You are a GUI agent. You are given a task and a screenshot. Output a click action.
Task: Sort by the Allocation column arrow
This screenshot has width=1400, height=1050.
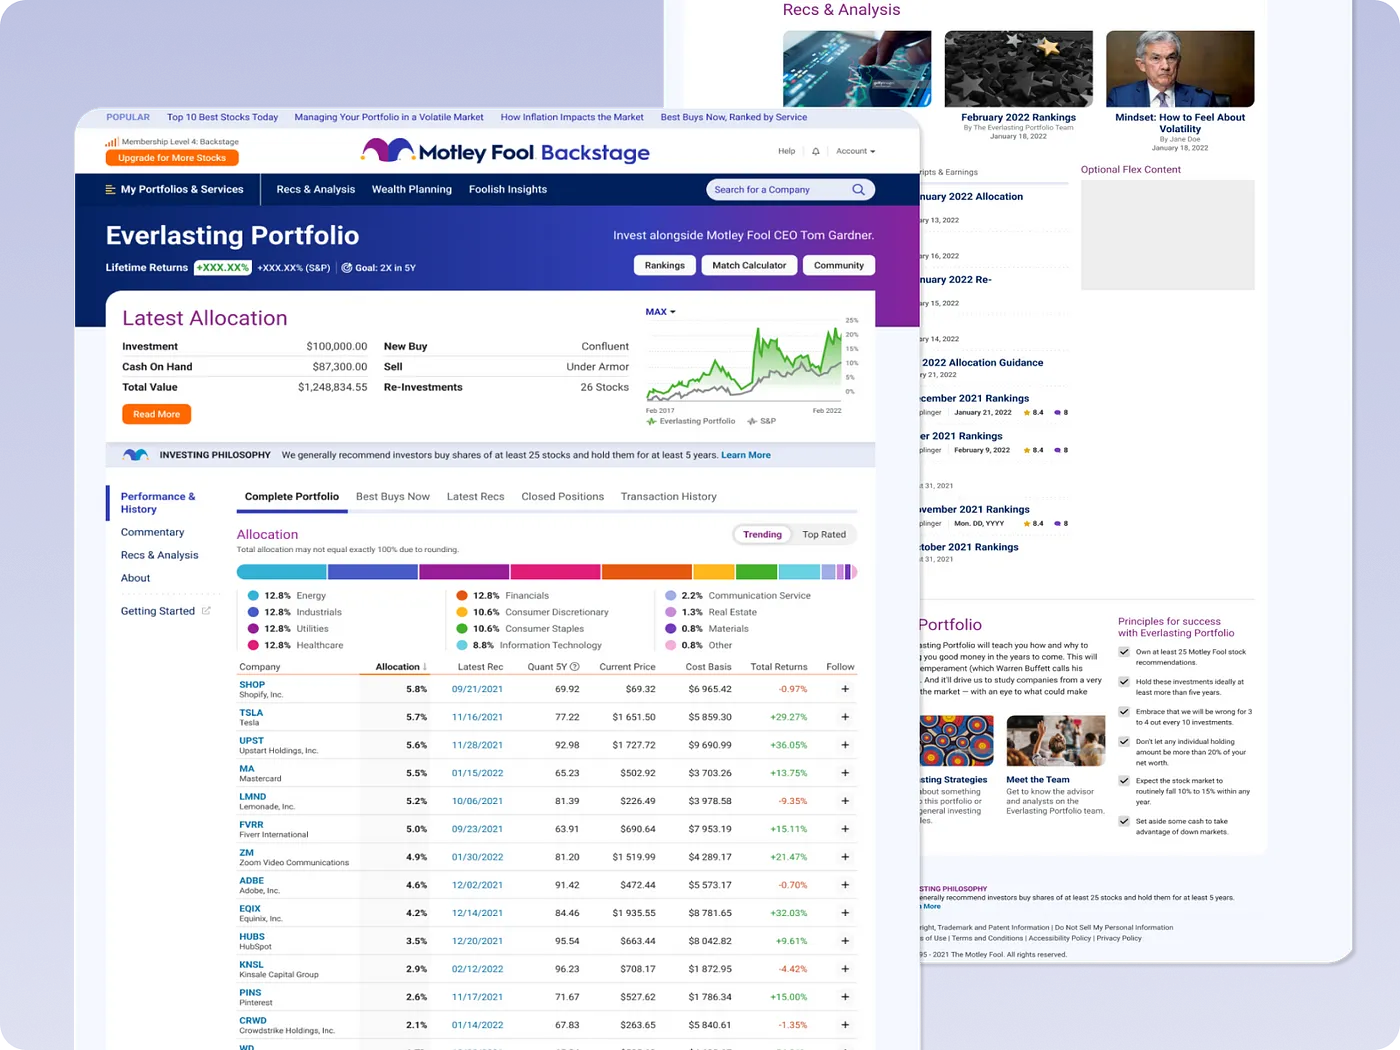[x=426, y=667]
